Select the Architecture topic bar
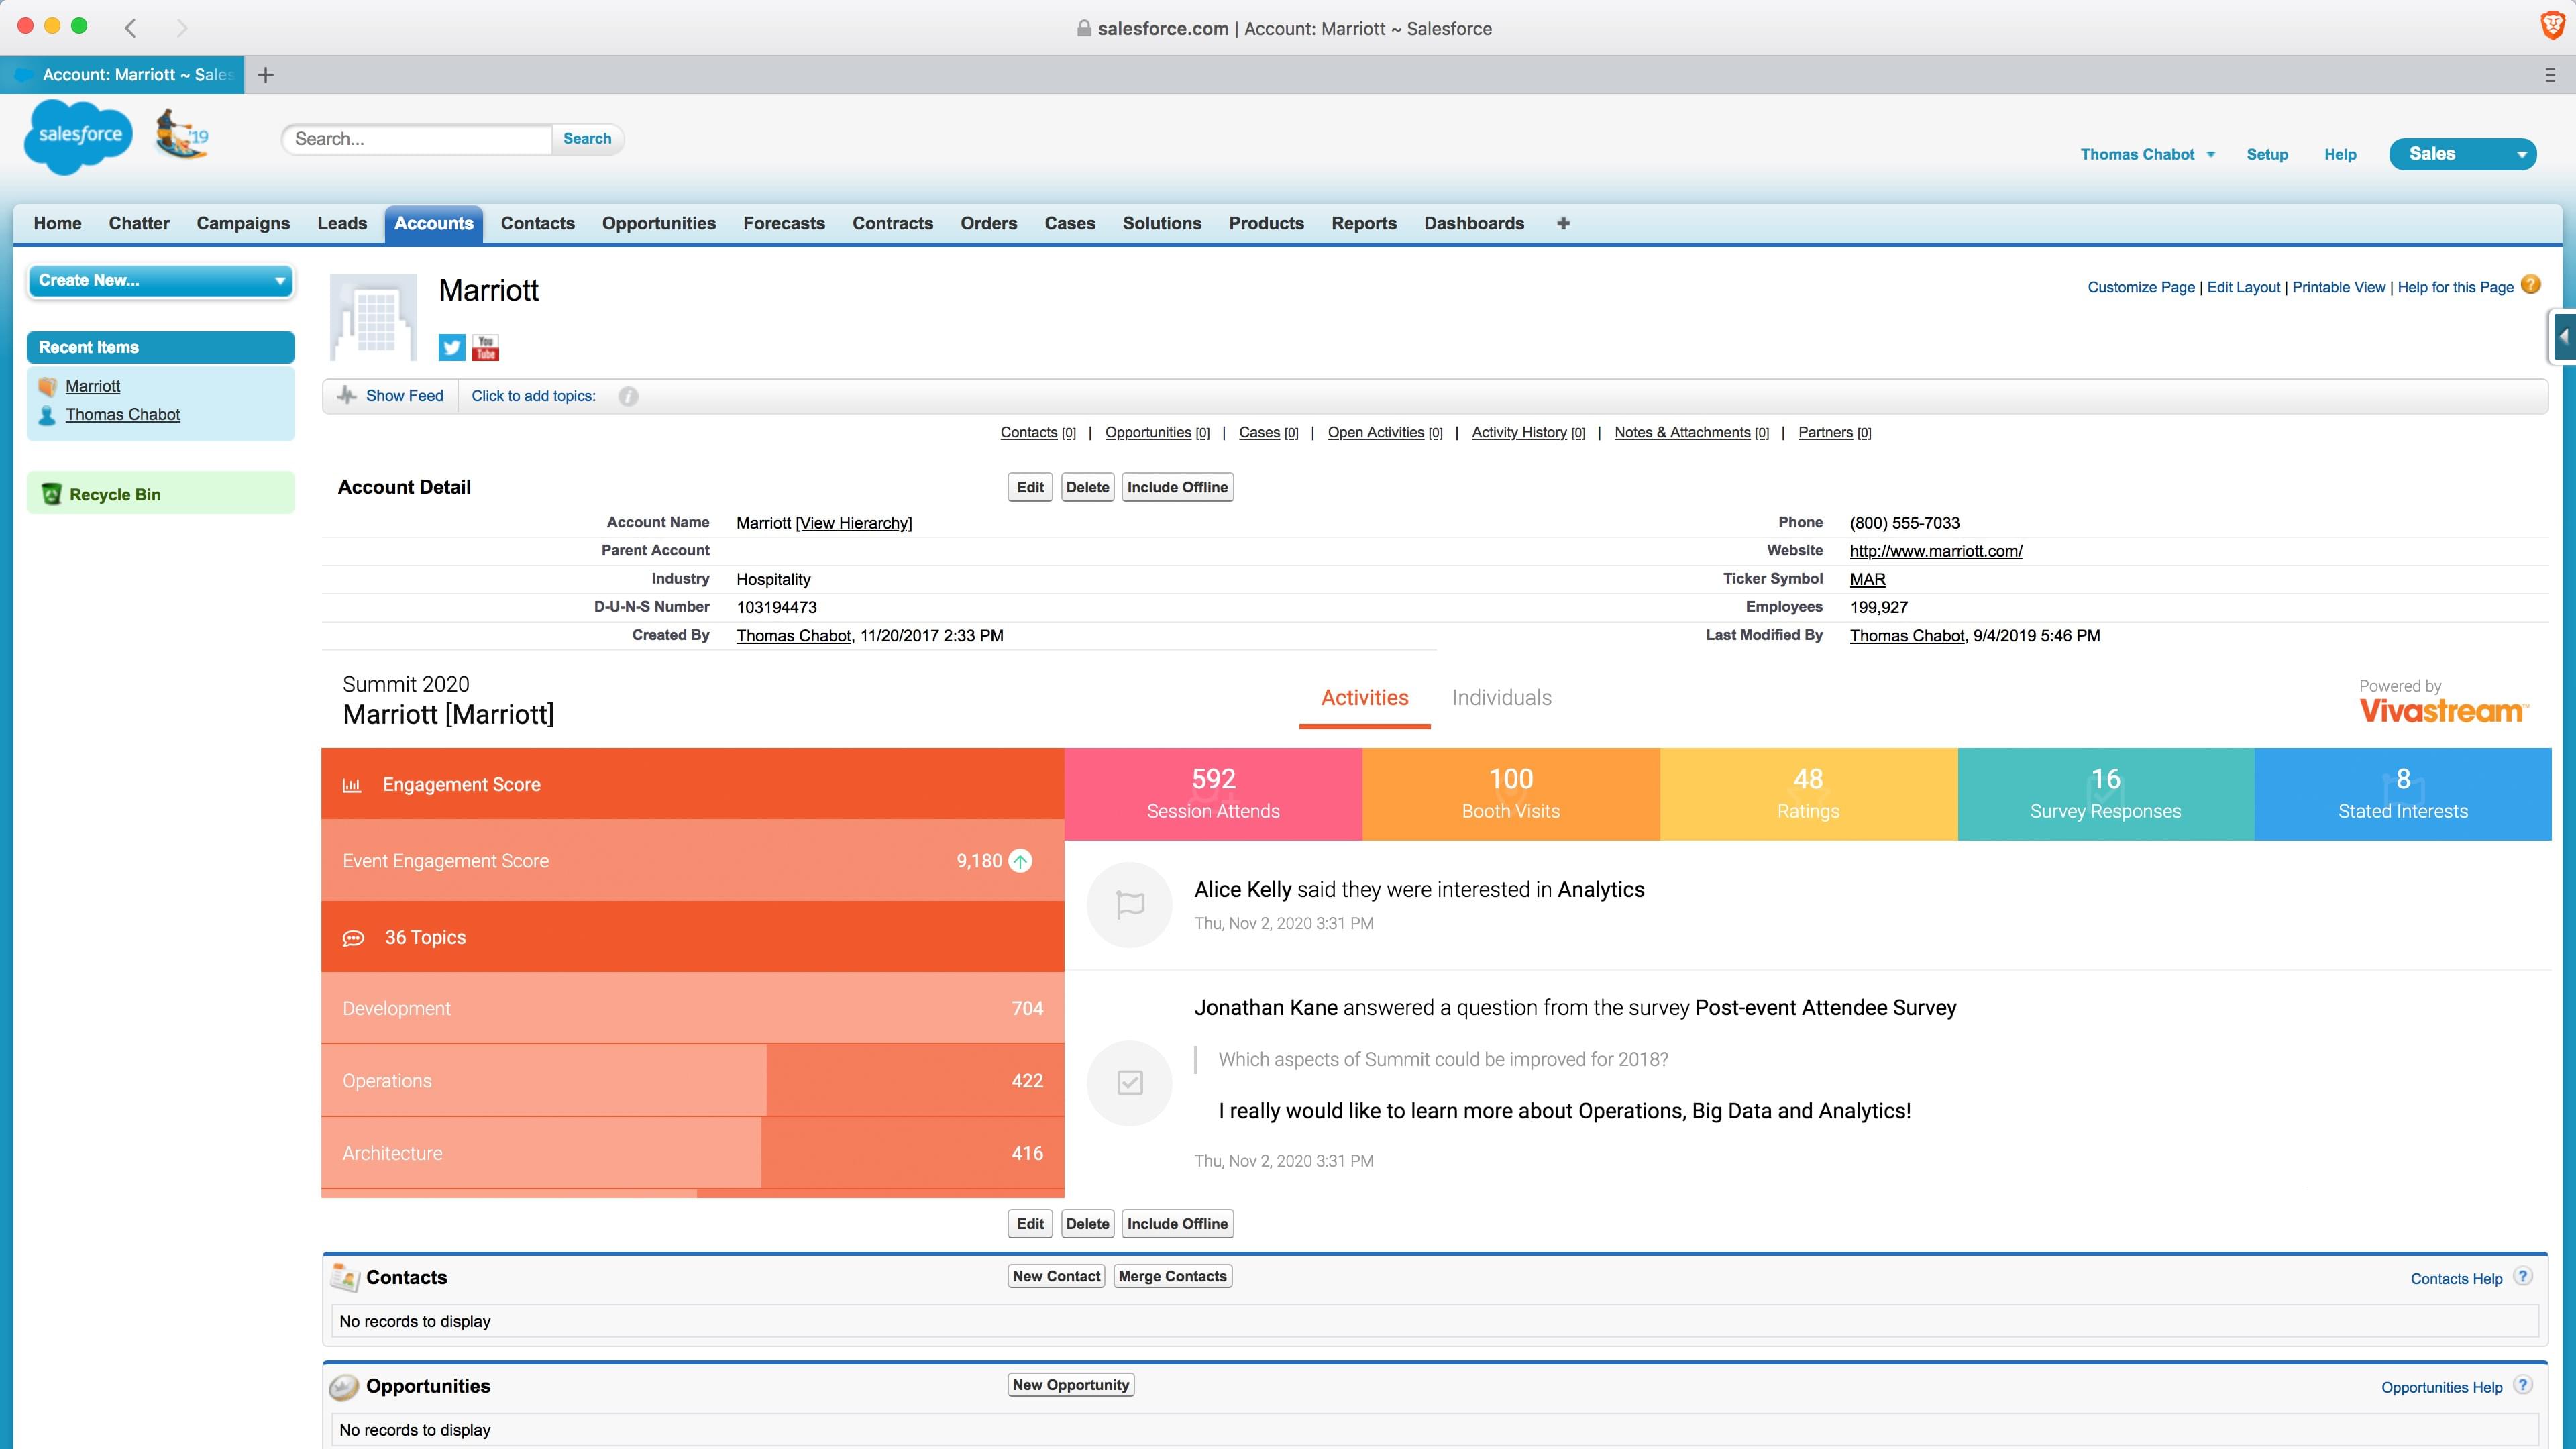The image size is (2576, 1449). click(x=692, y=1153)
